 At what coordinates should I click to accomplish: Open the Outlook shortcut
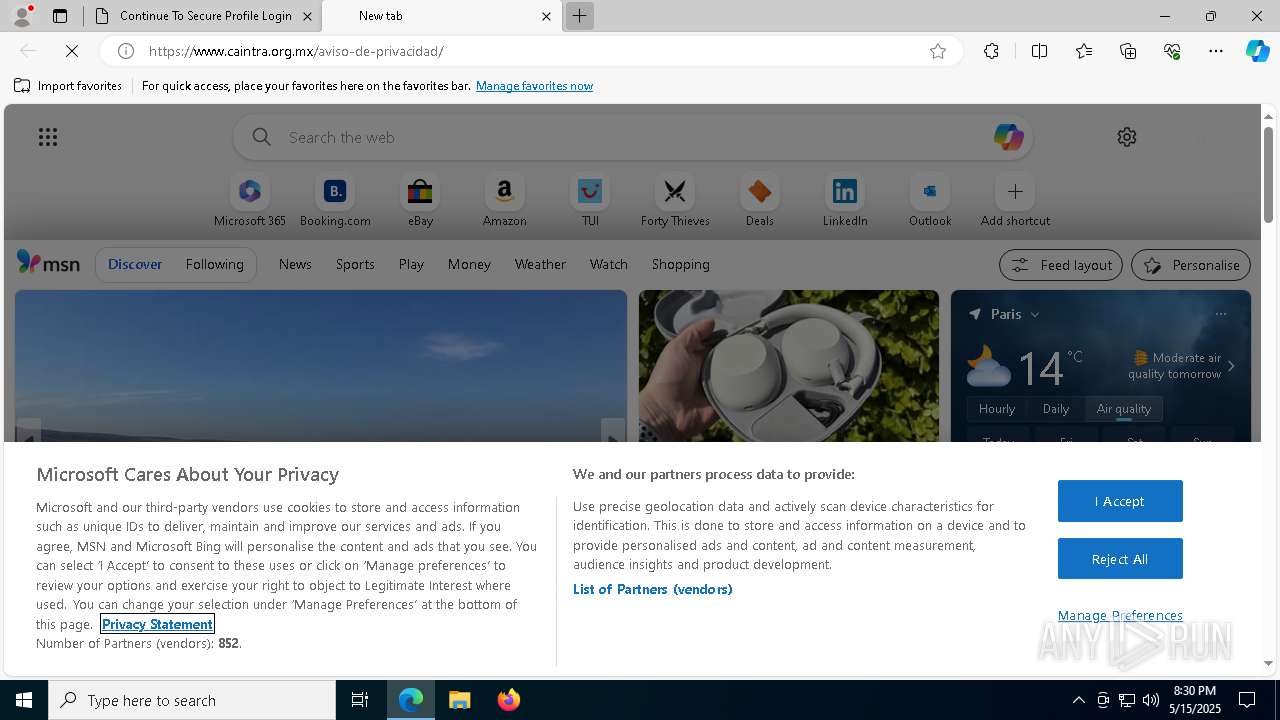(930, 201)
